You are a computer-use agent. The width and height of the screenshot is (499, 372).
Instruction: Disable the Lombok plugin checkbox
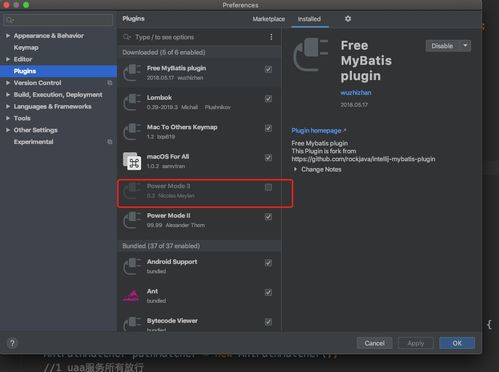click(x=268, y=99)
